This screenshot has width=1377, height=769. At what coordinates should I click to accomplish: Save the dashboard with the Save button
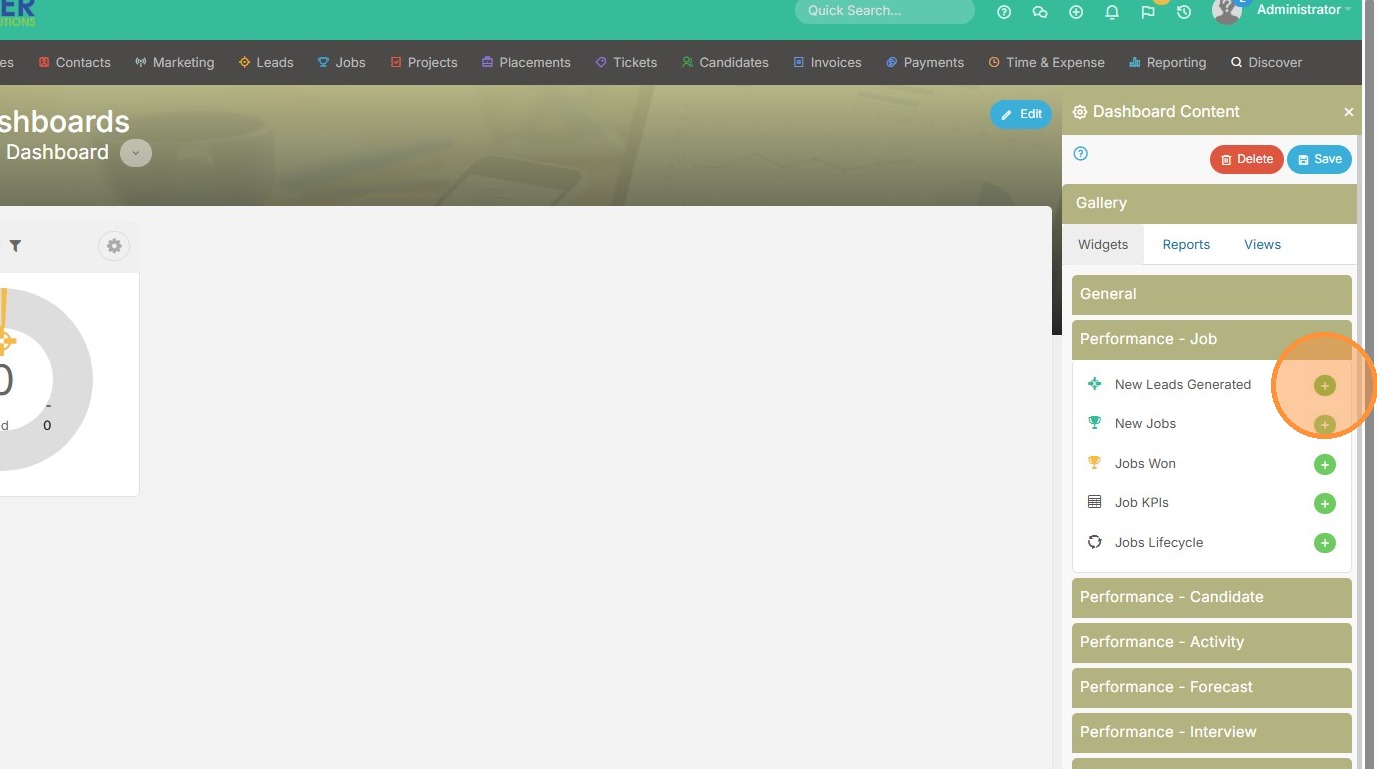pos(1319,159)
